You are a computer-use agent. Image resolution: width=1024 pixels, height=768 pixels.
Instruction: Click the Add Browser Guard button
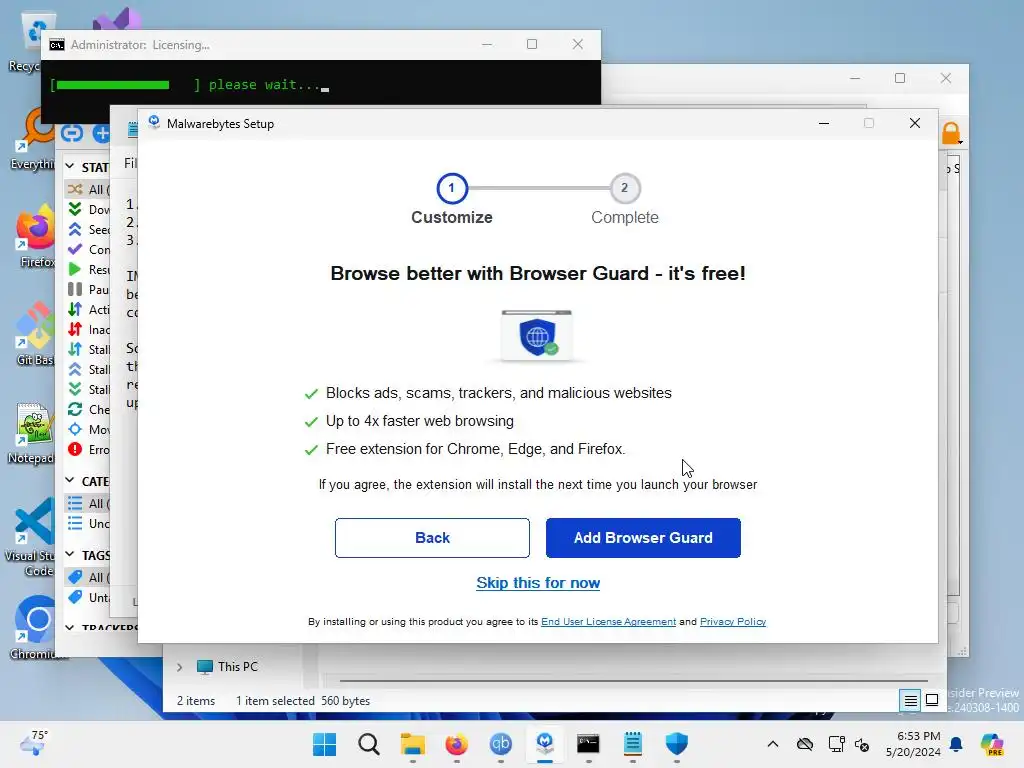click(643, 537)
